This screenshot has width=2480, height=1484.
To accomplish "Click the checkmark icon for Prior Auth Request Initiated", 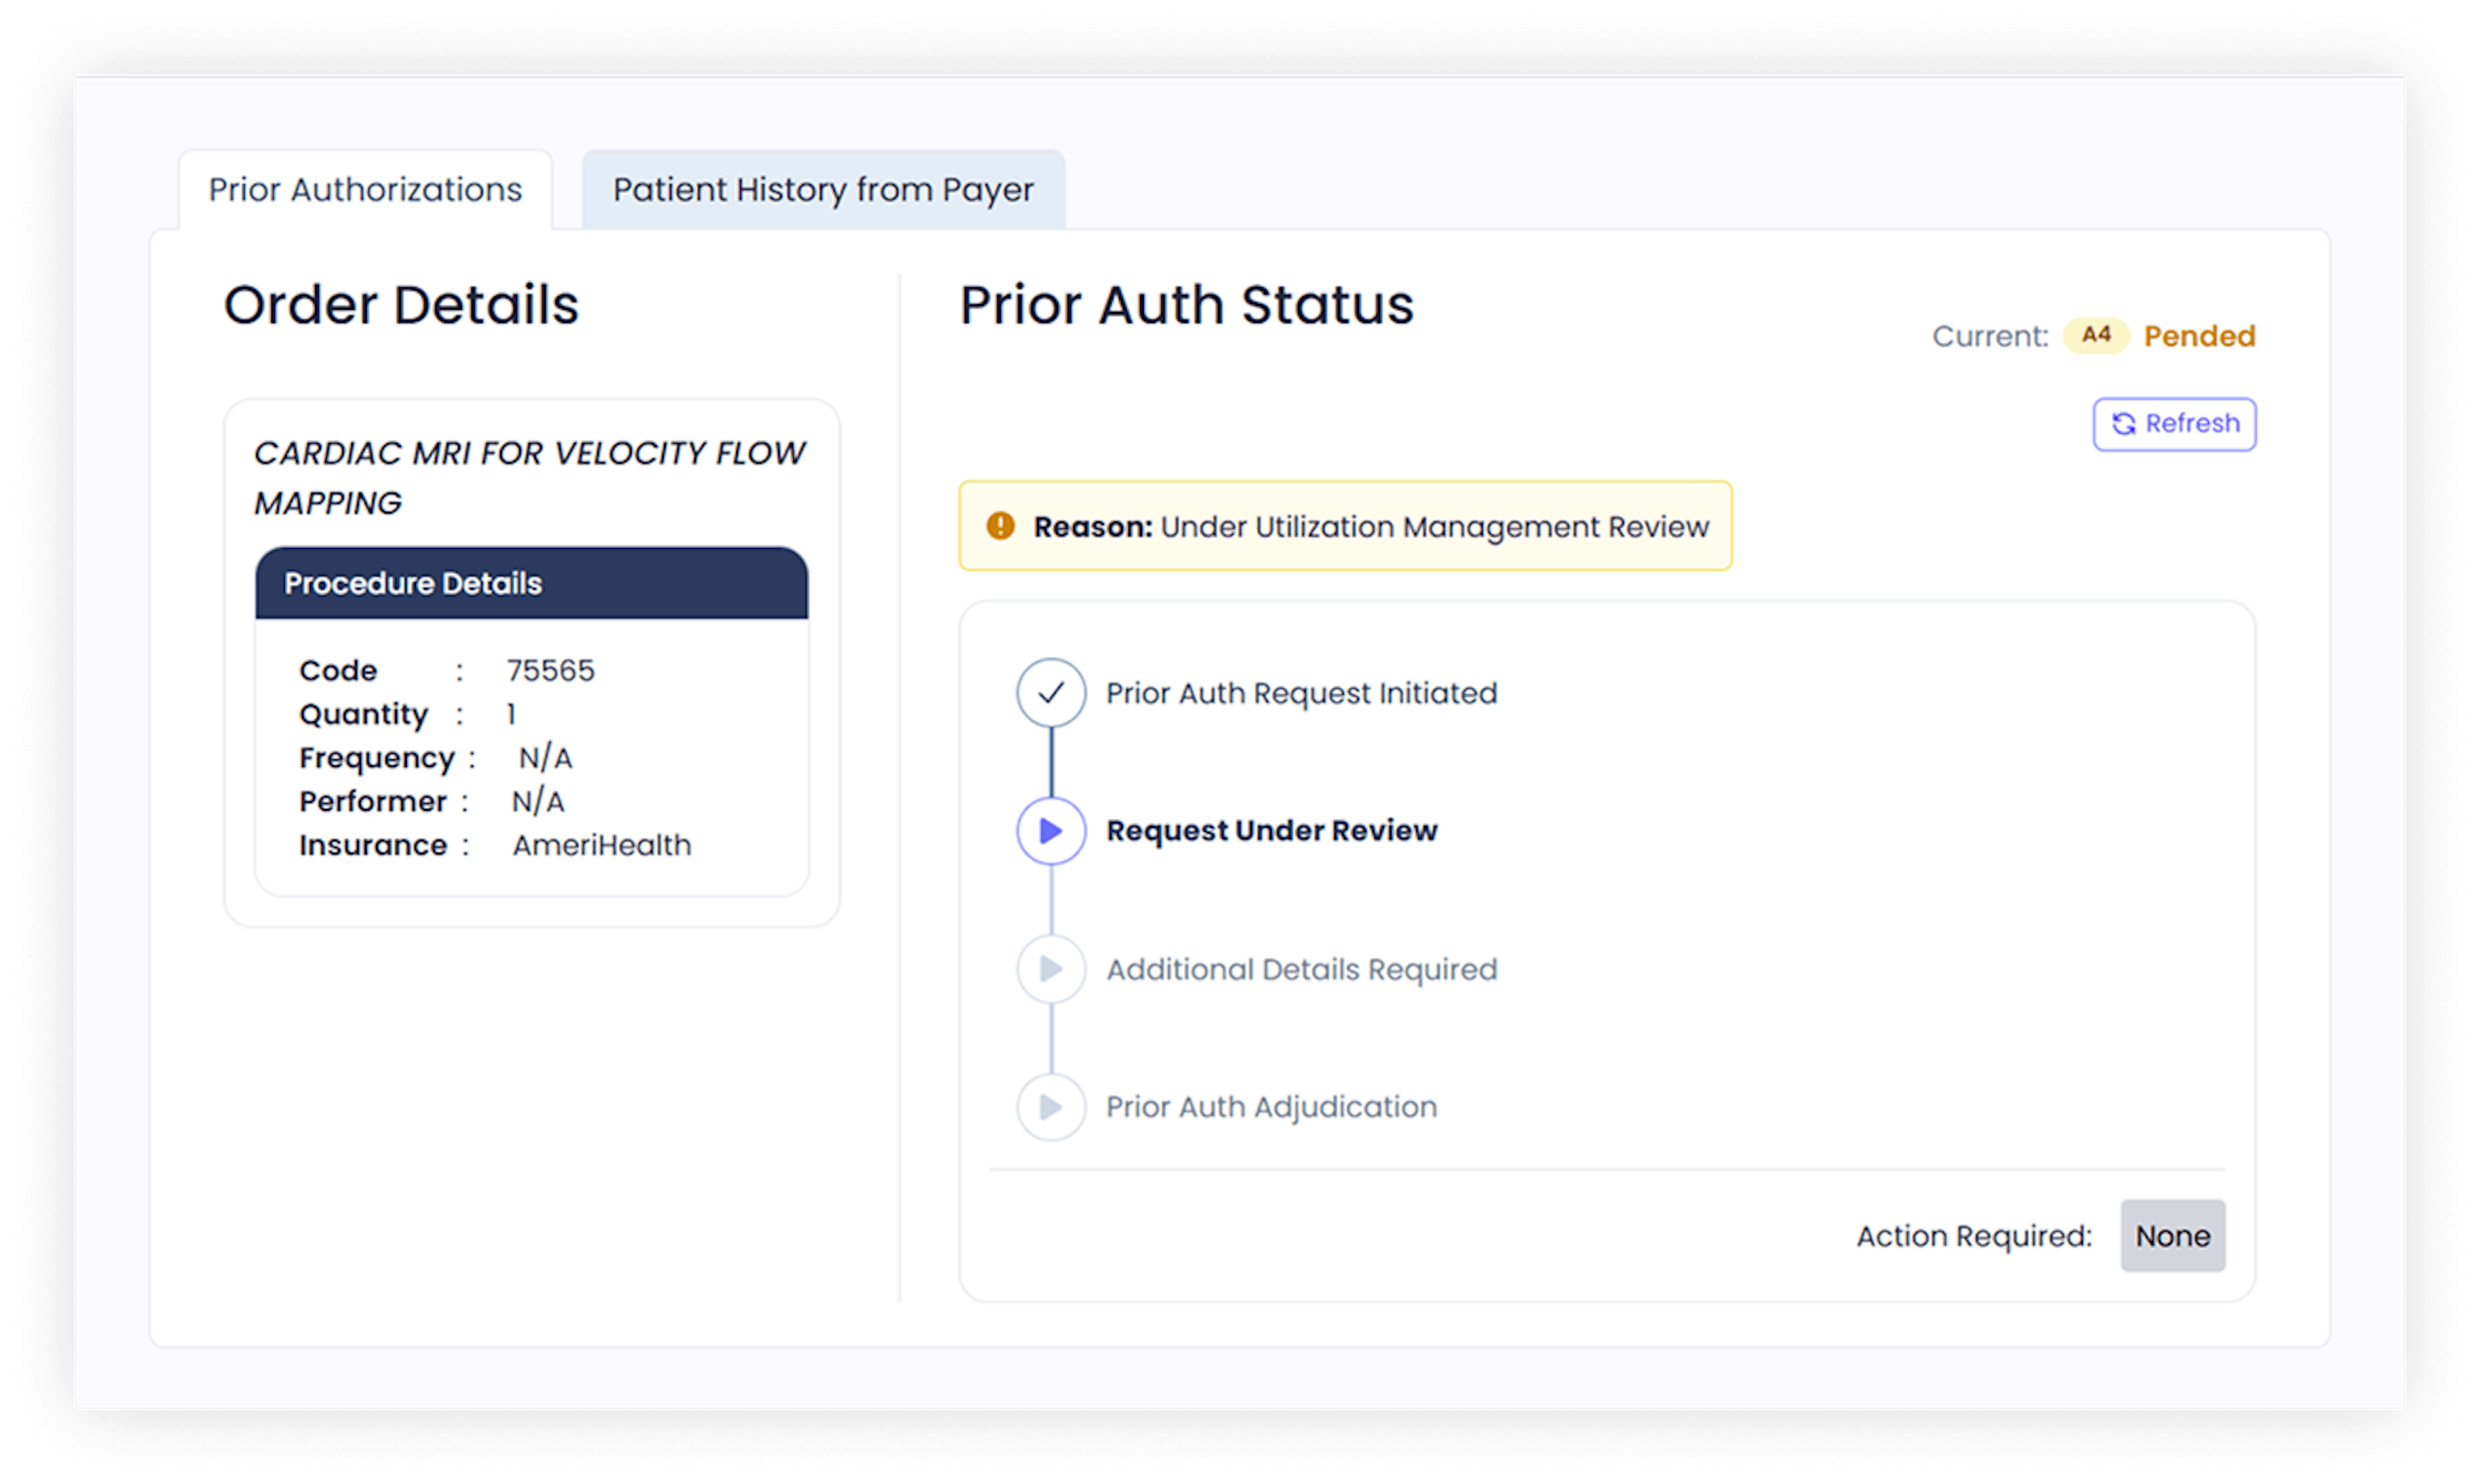I will point(1051,692).
